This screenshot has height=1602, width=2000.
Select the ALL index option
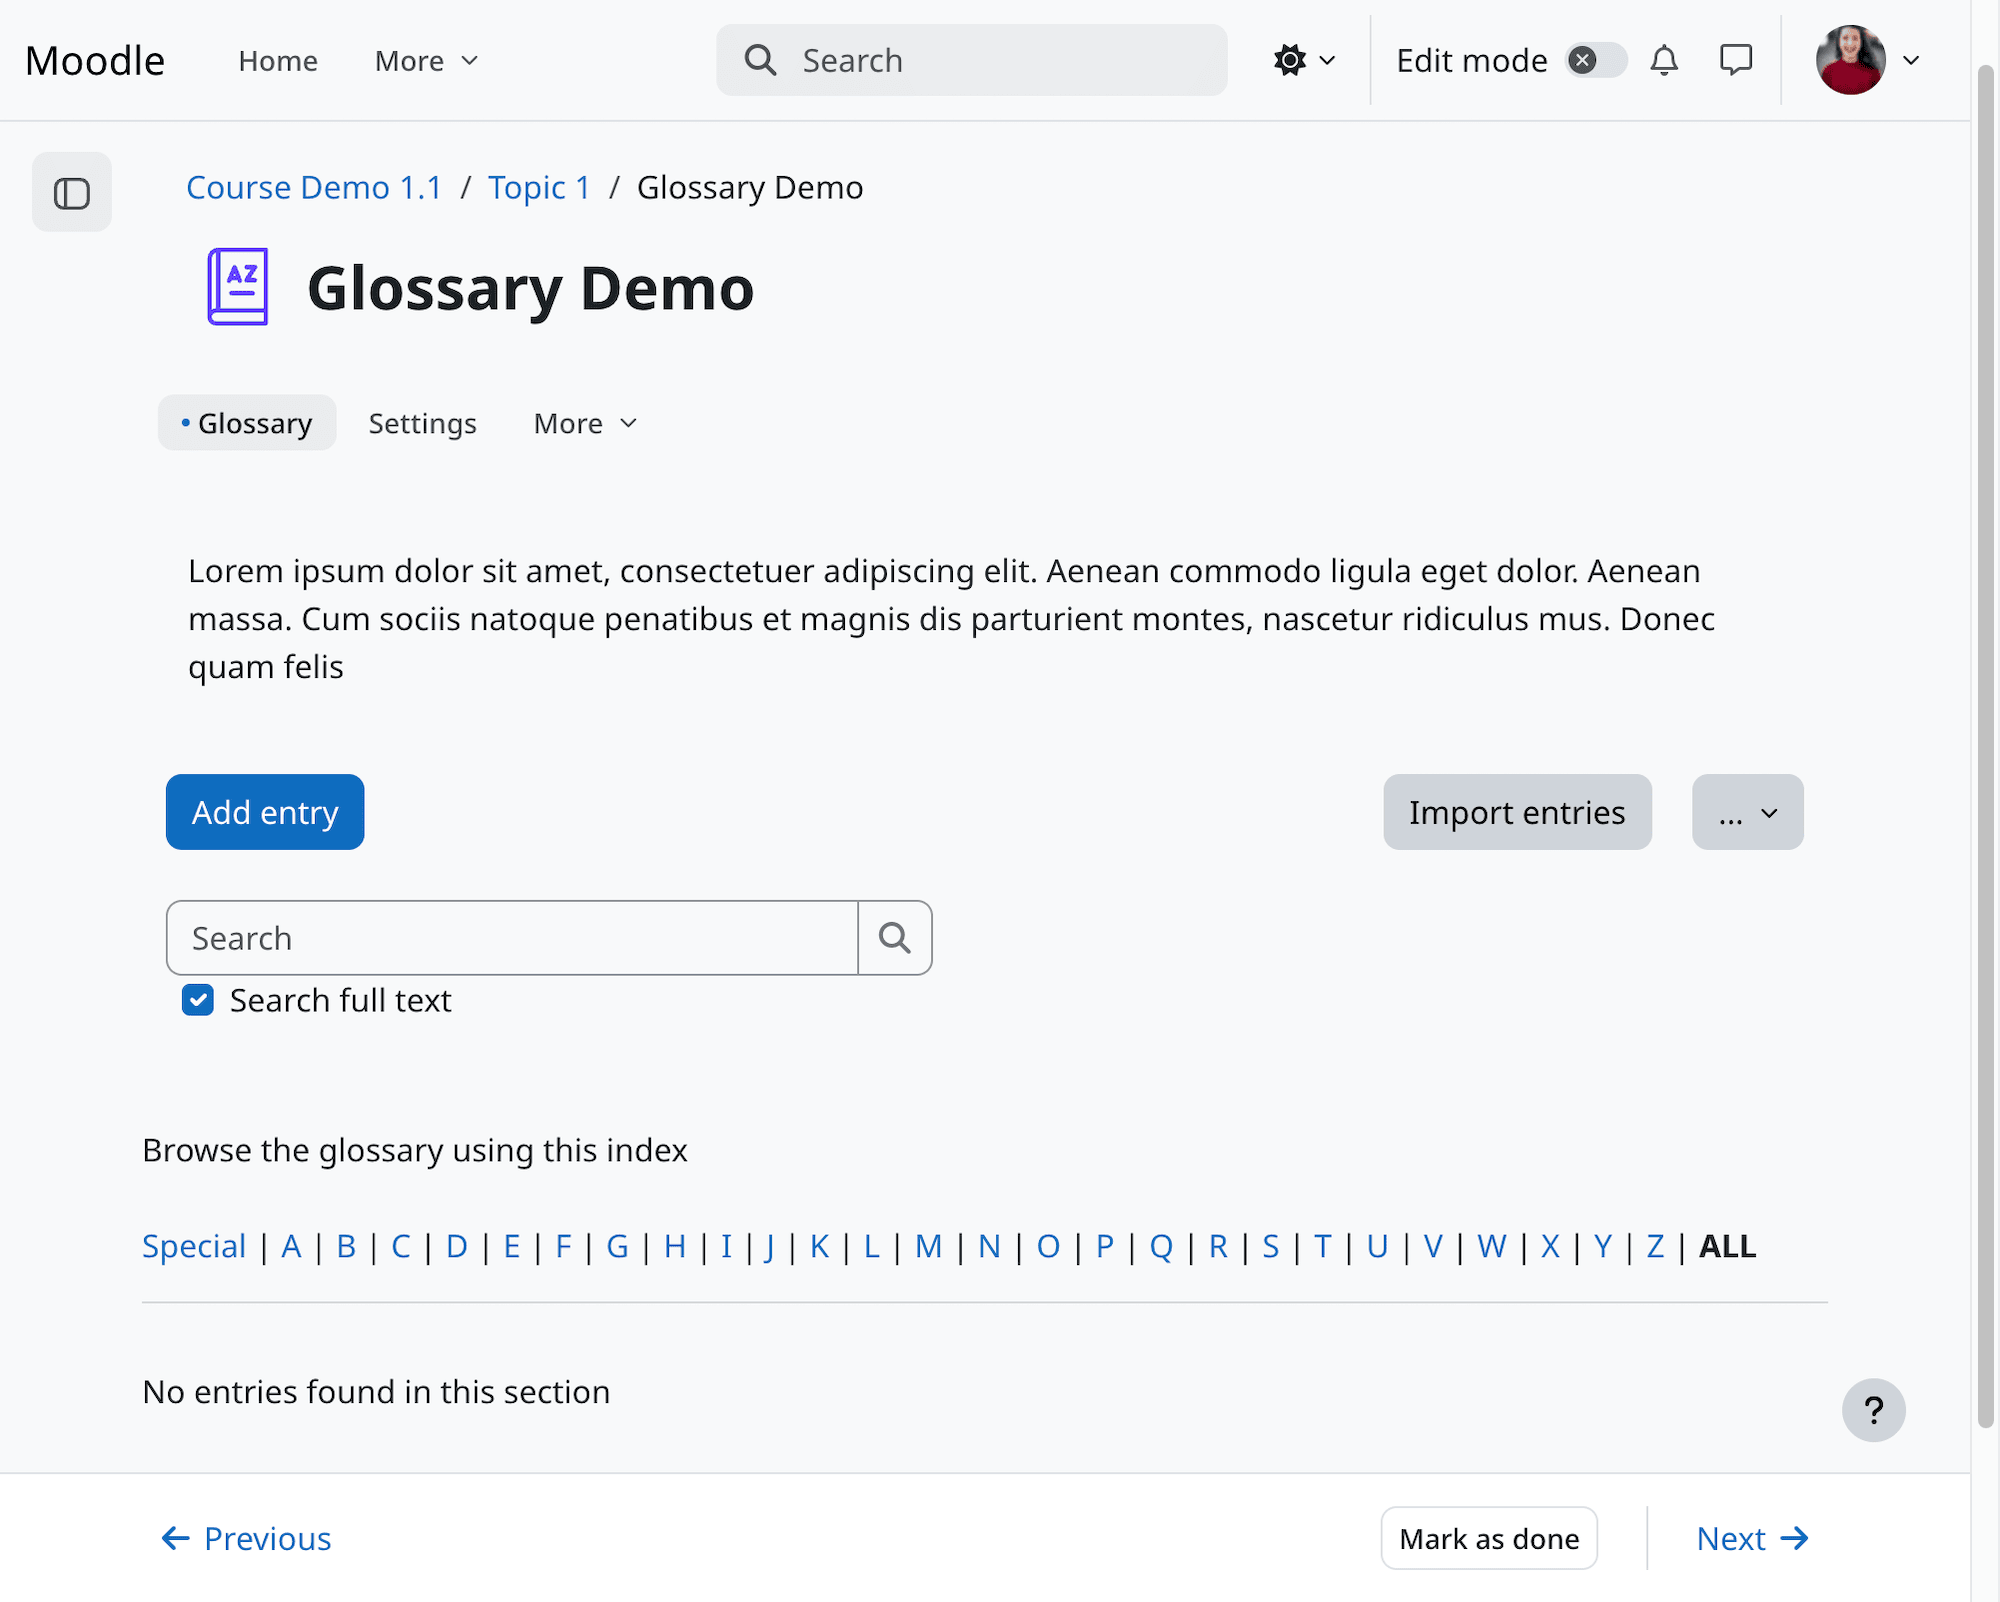coord(1727,1246)
